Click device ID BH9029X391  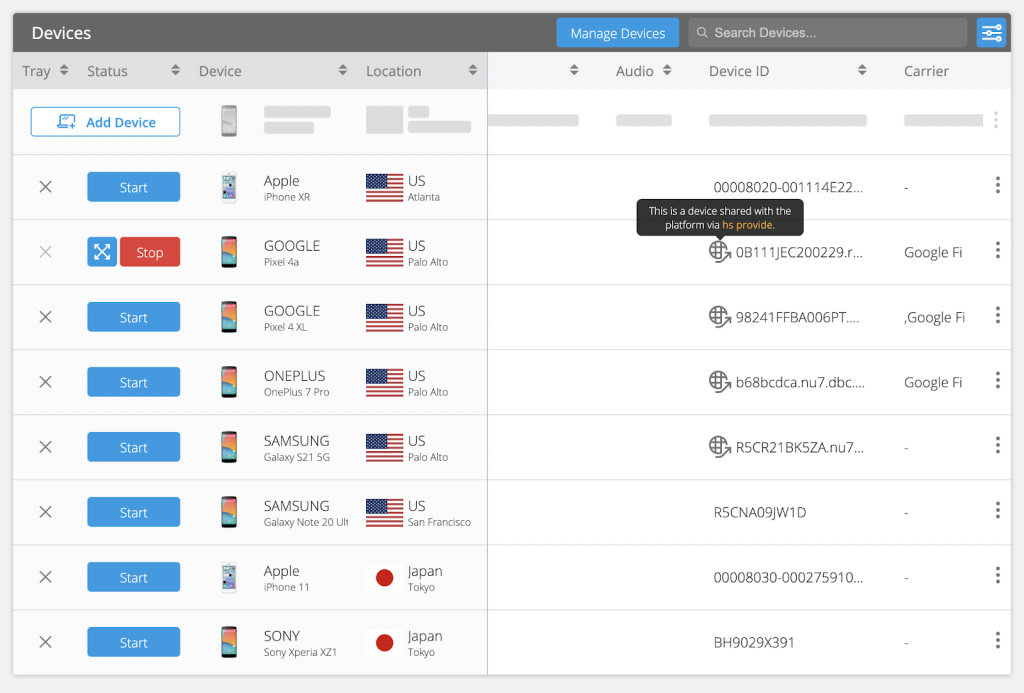(x=754, y=643)
